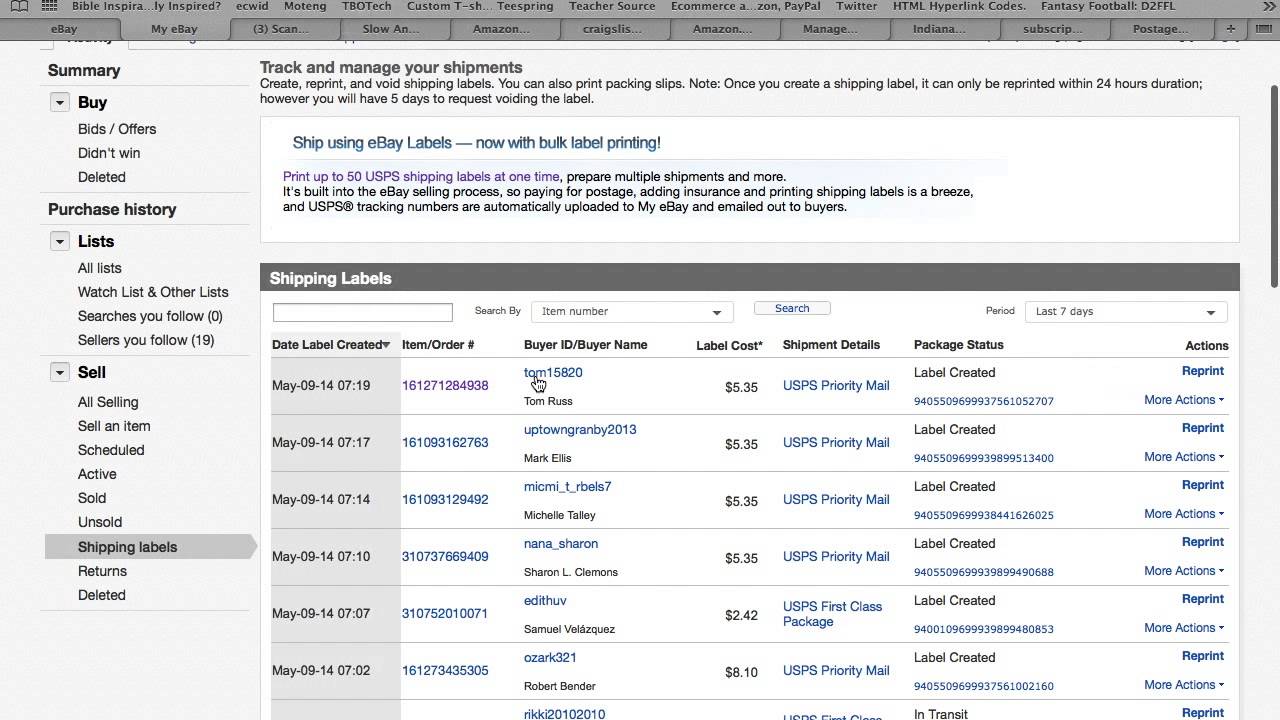Open Returns in sidebar

point(102,571)
